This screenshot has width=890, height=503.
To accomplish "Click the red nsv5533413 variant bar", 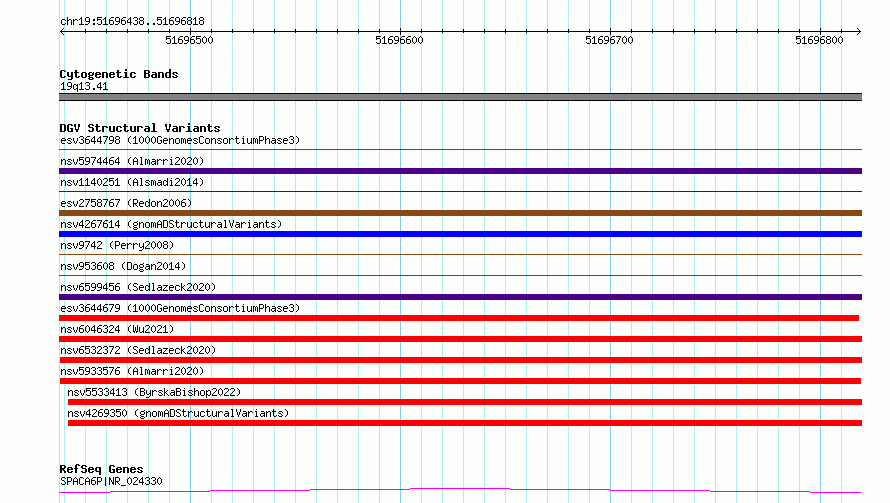I will click(465, 402).
